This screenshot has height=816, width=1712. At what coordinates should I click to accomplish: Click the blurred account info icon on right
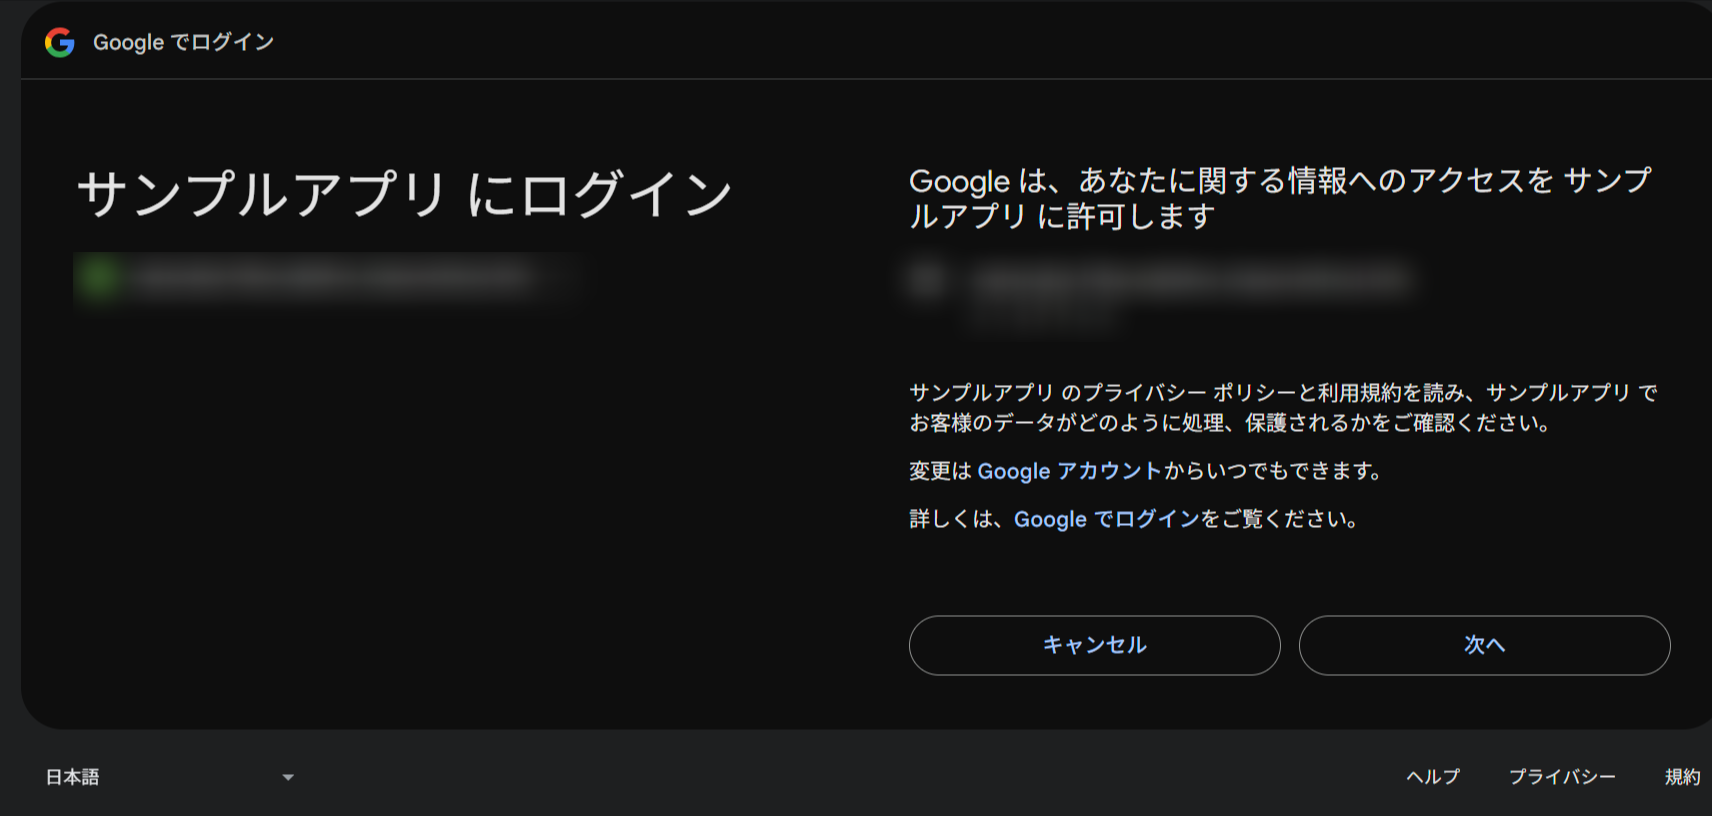point(928,280)
